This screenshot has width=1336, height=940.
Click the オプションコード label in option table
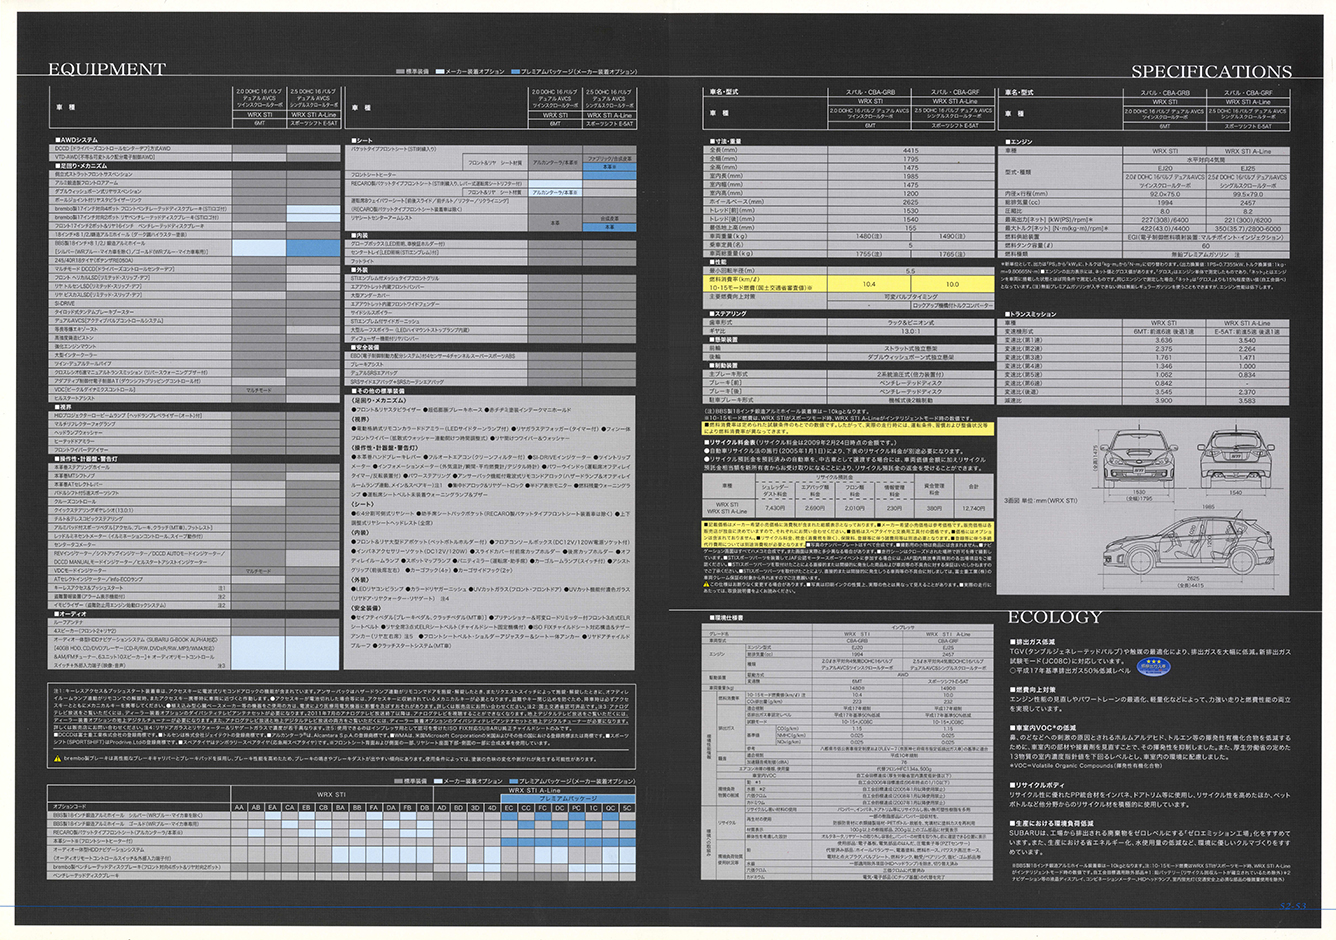tap(70, 807)
